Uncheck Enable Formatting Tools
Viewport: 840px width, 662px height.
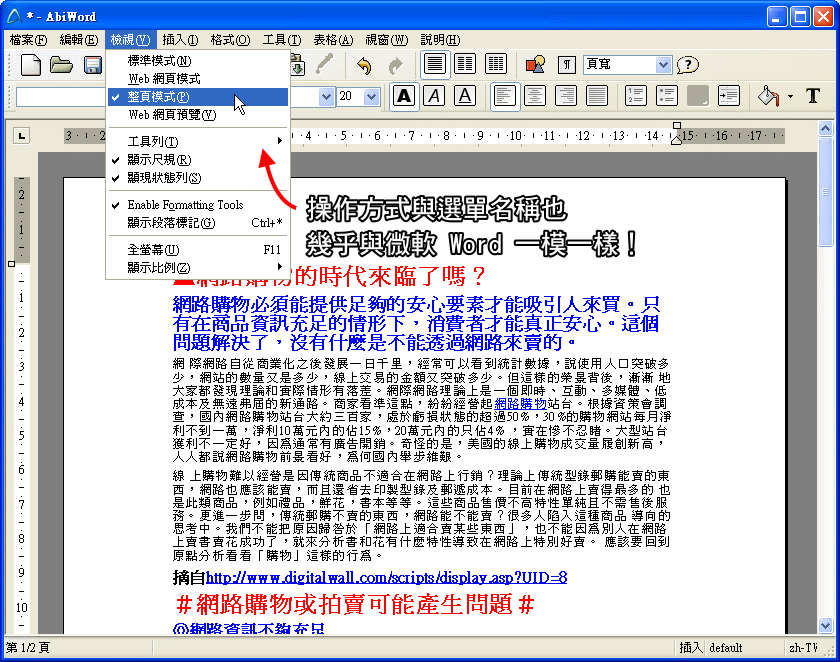pos(198,205)
